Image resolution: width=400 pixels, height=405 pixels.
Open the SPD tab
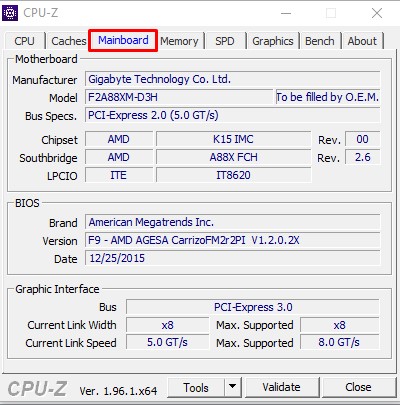point(225,41)
